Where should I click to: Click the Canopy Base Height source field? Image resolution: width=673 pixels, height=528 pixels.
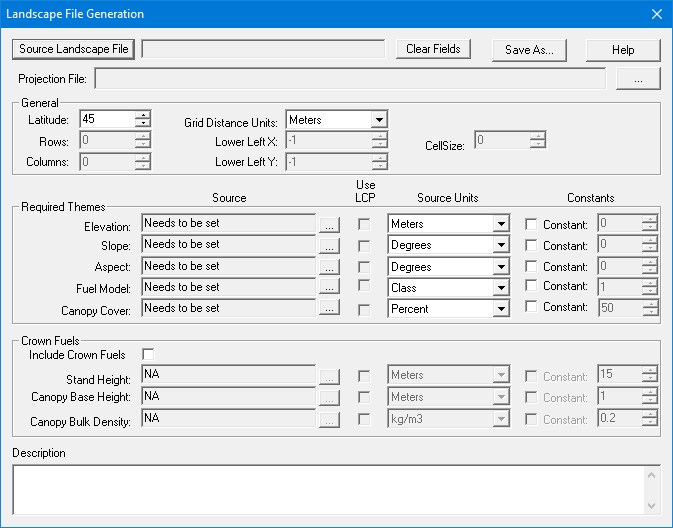(x=228, y=396)
